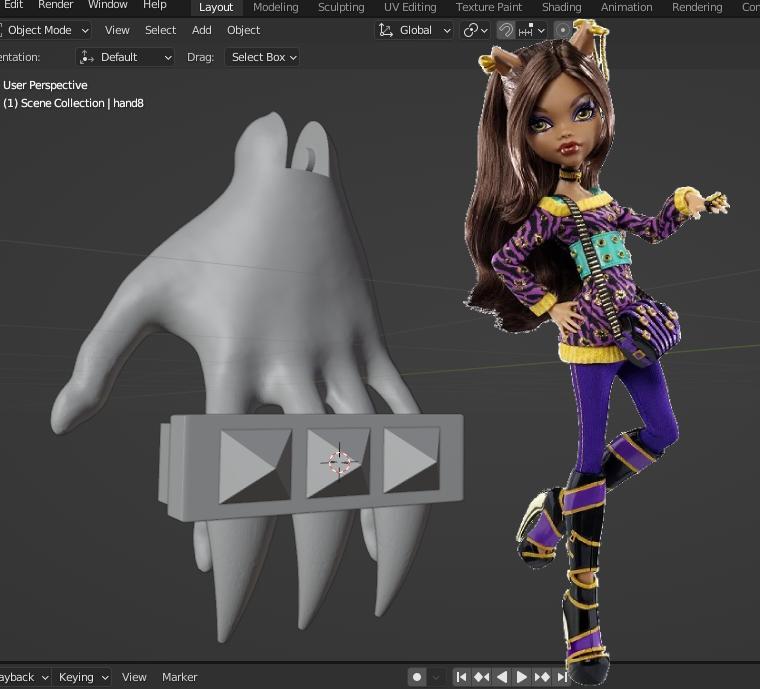Switch to the Sculpting workspace tab
This screenshot has width=760, height=689.
[x=341, y=7]
